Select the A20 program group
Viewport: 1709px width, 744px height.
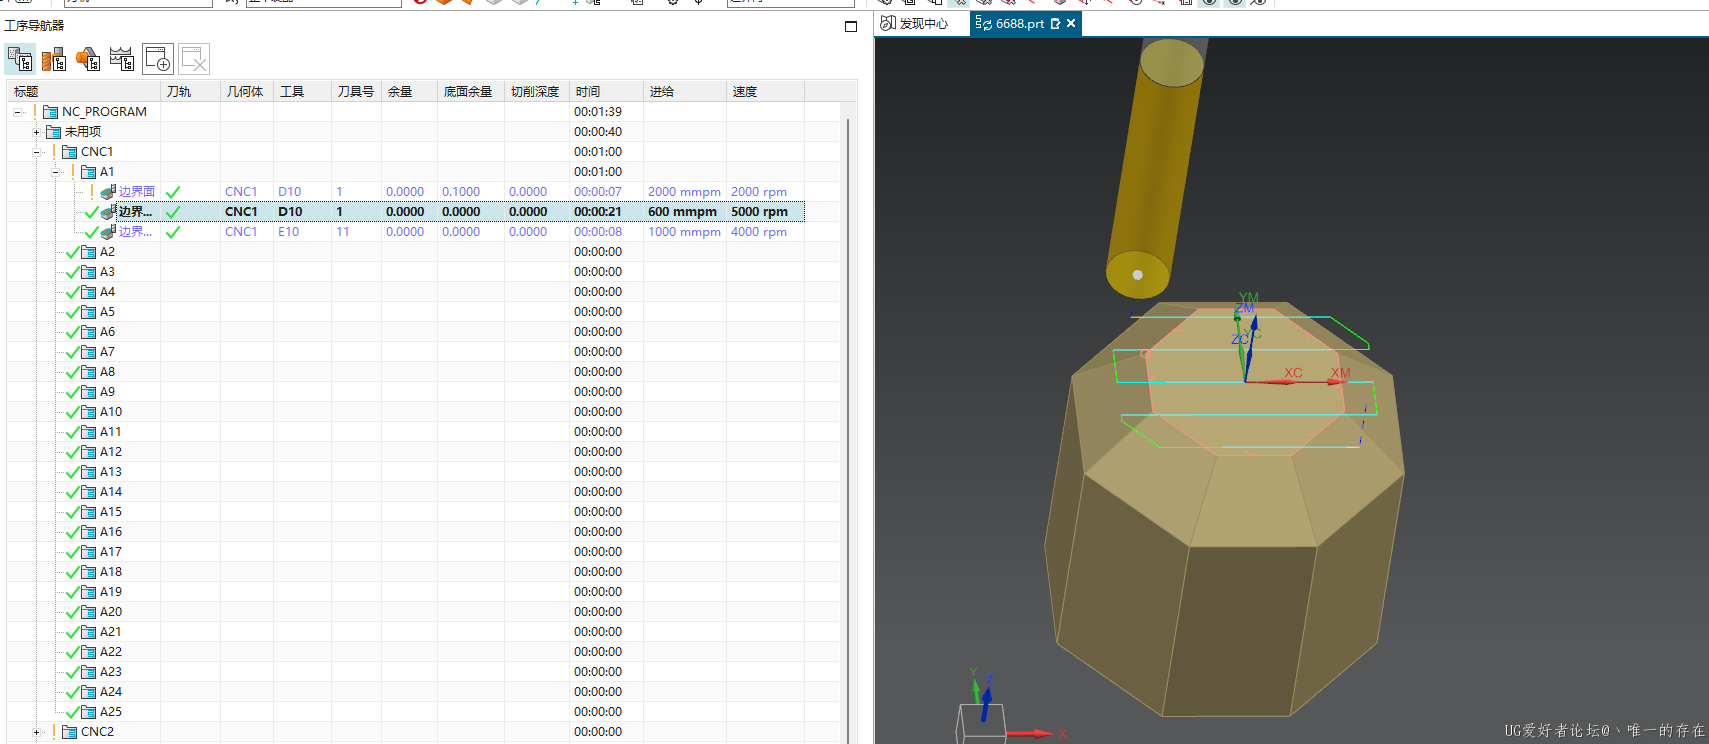[111, 612]
